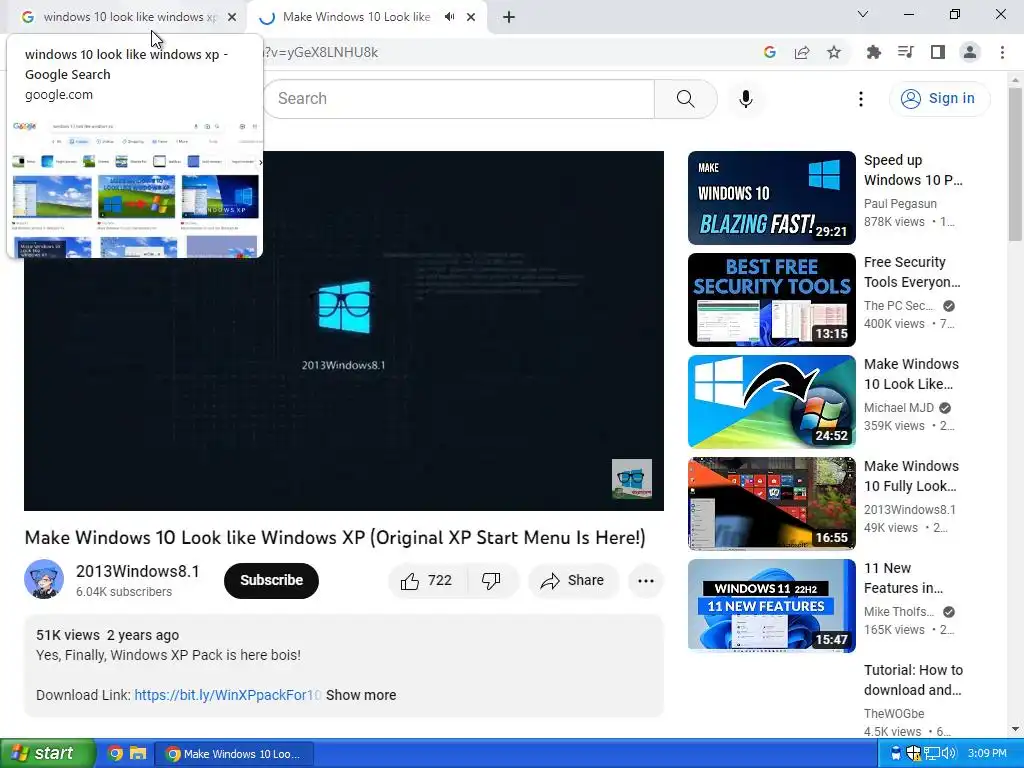Click the YouTube search magnifier button
The image size is (1024, 768).
tap(686, 99)
